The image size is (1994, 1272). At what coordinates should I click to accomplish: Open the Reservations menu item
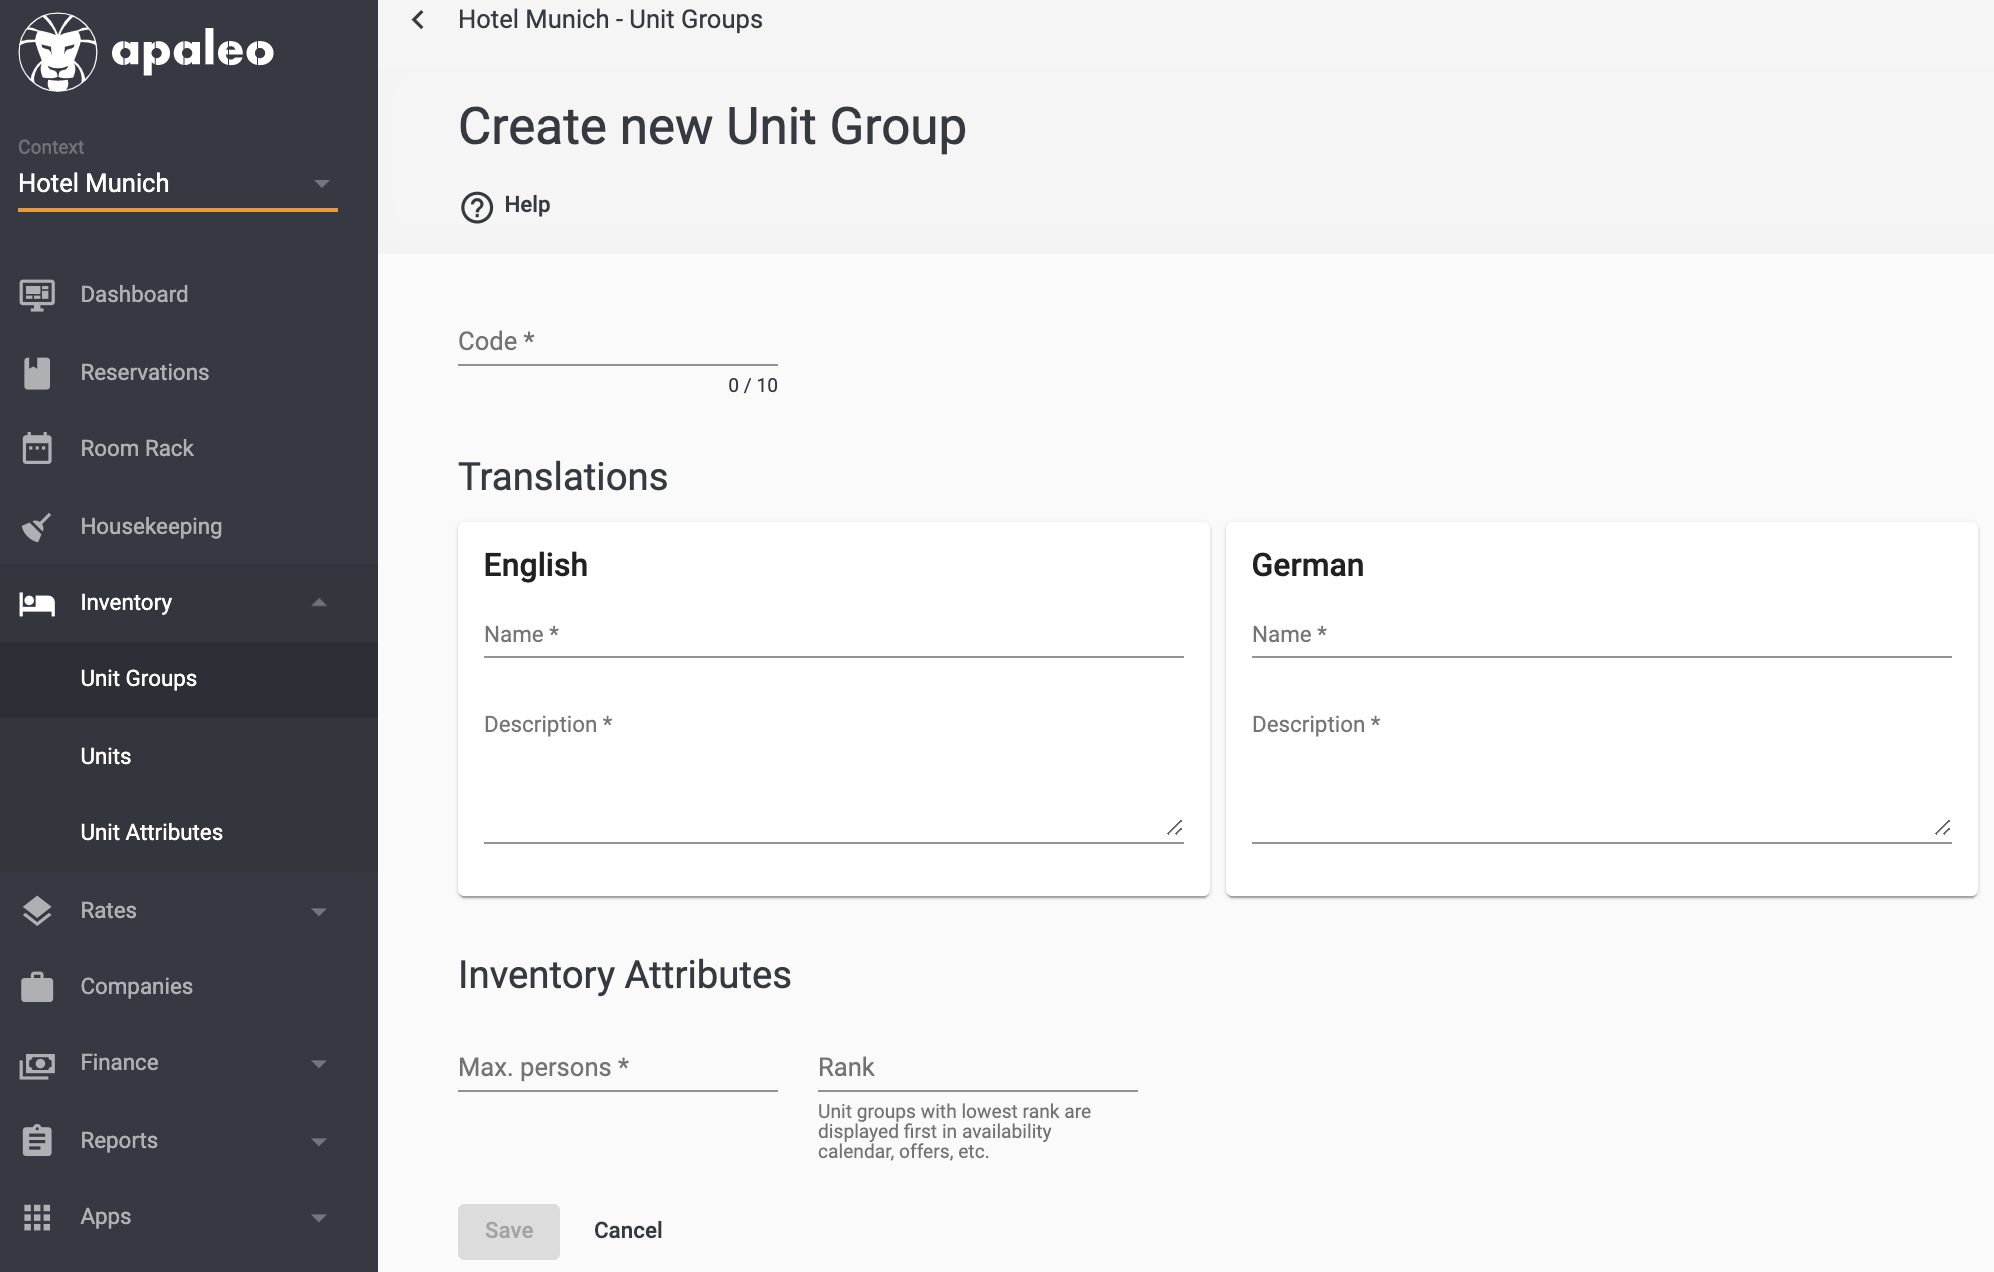(x=189, y=373)
